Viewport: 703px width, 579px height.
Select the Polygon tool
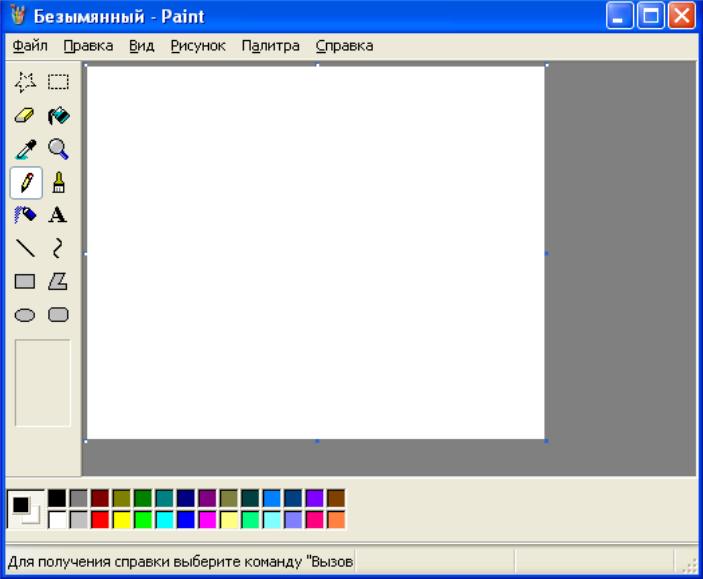tap(58, 282)
